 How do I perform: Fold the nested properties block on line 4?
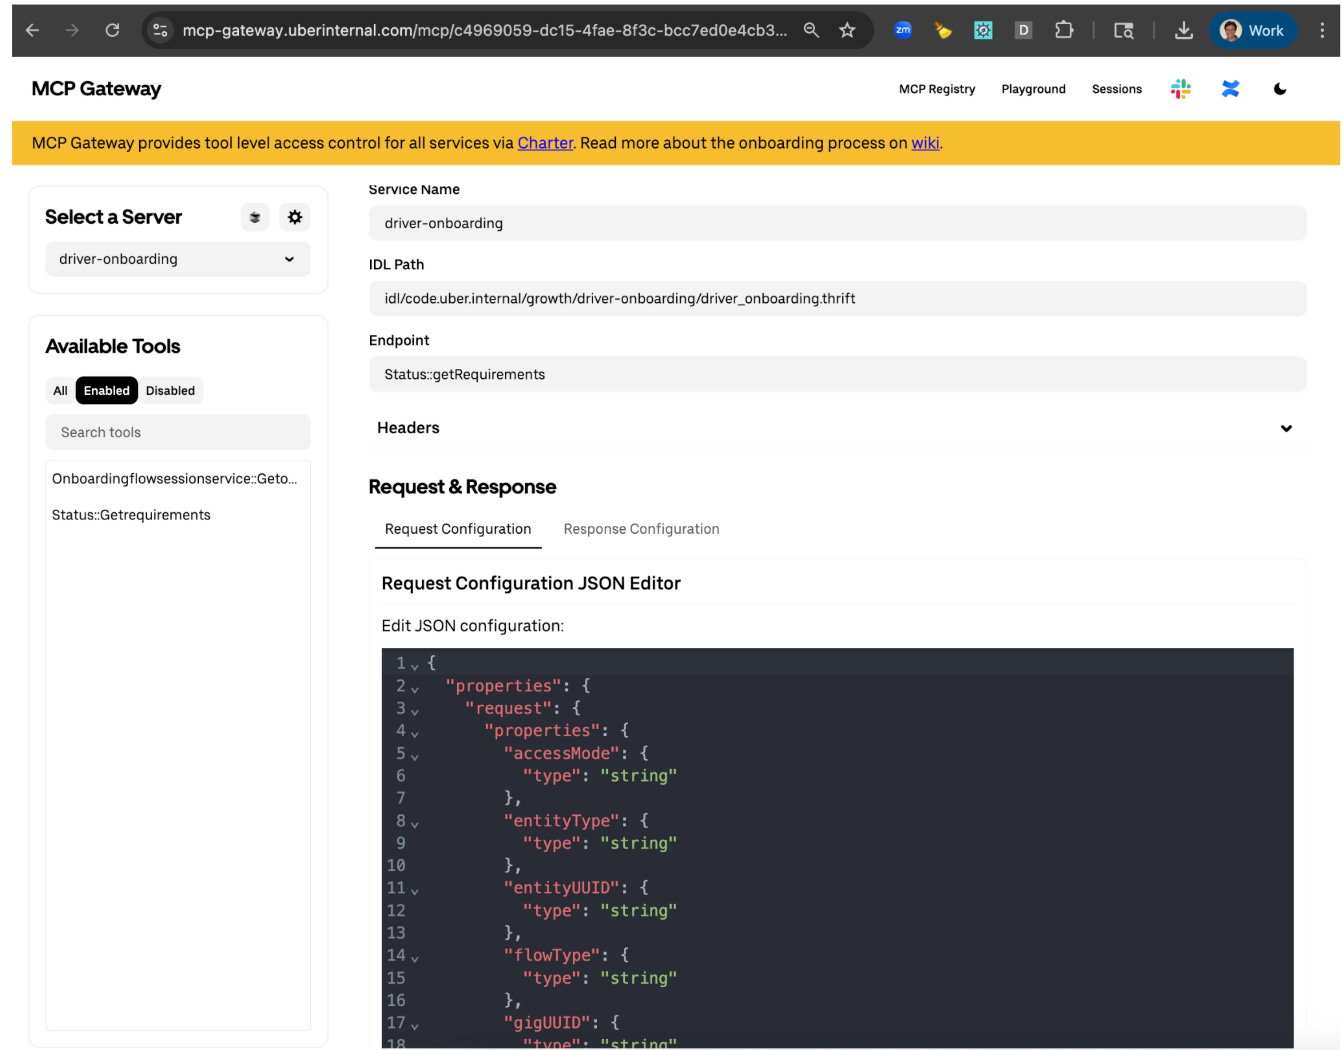pyautogui.click(x=415, y=733)
